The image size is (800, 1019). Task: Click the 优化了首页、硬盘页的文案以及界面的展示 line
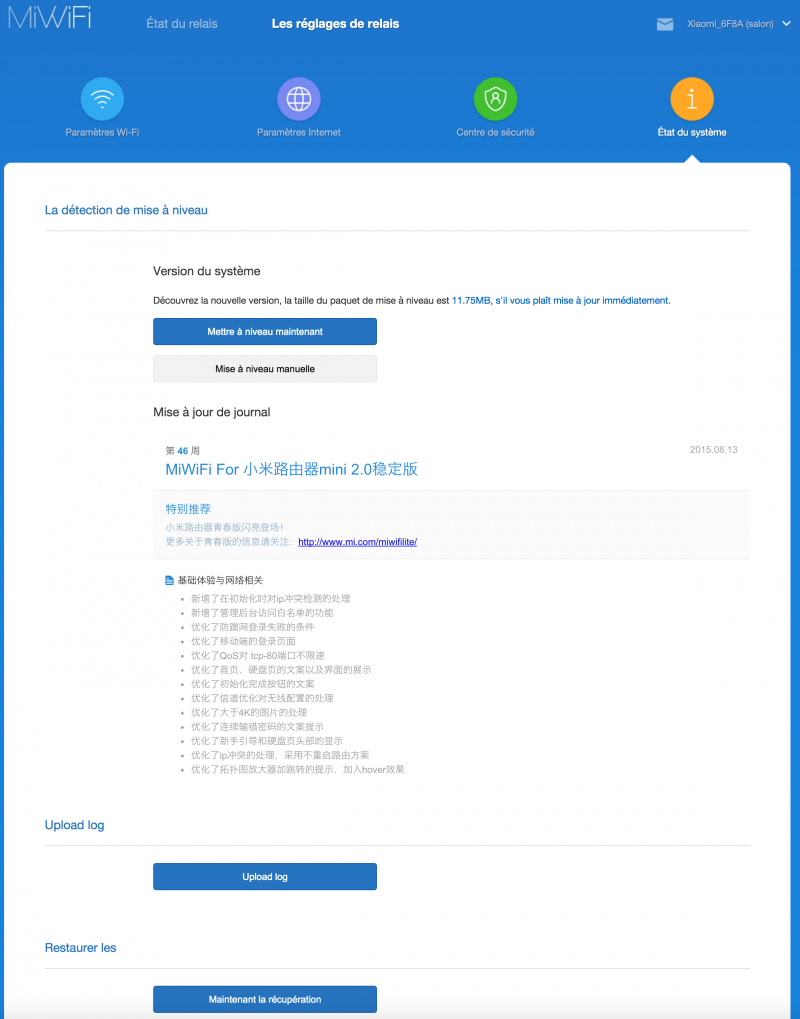[281, 670]
